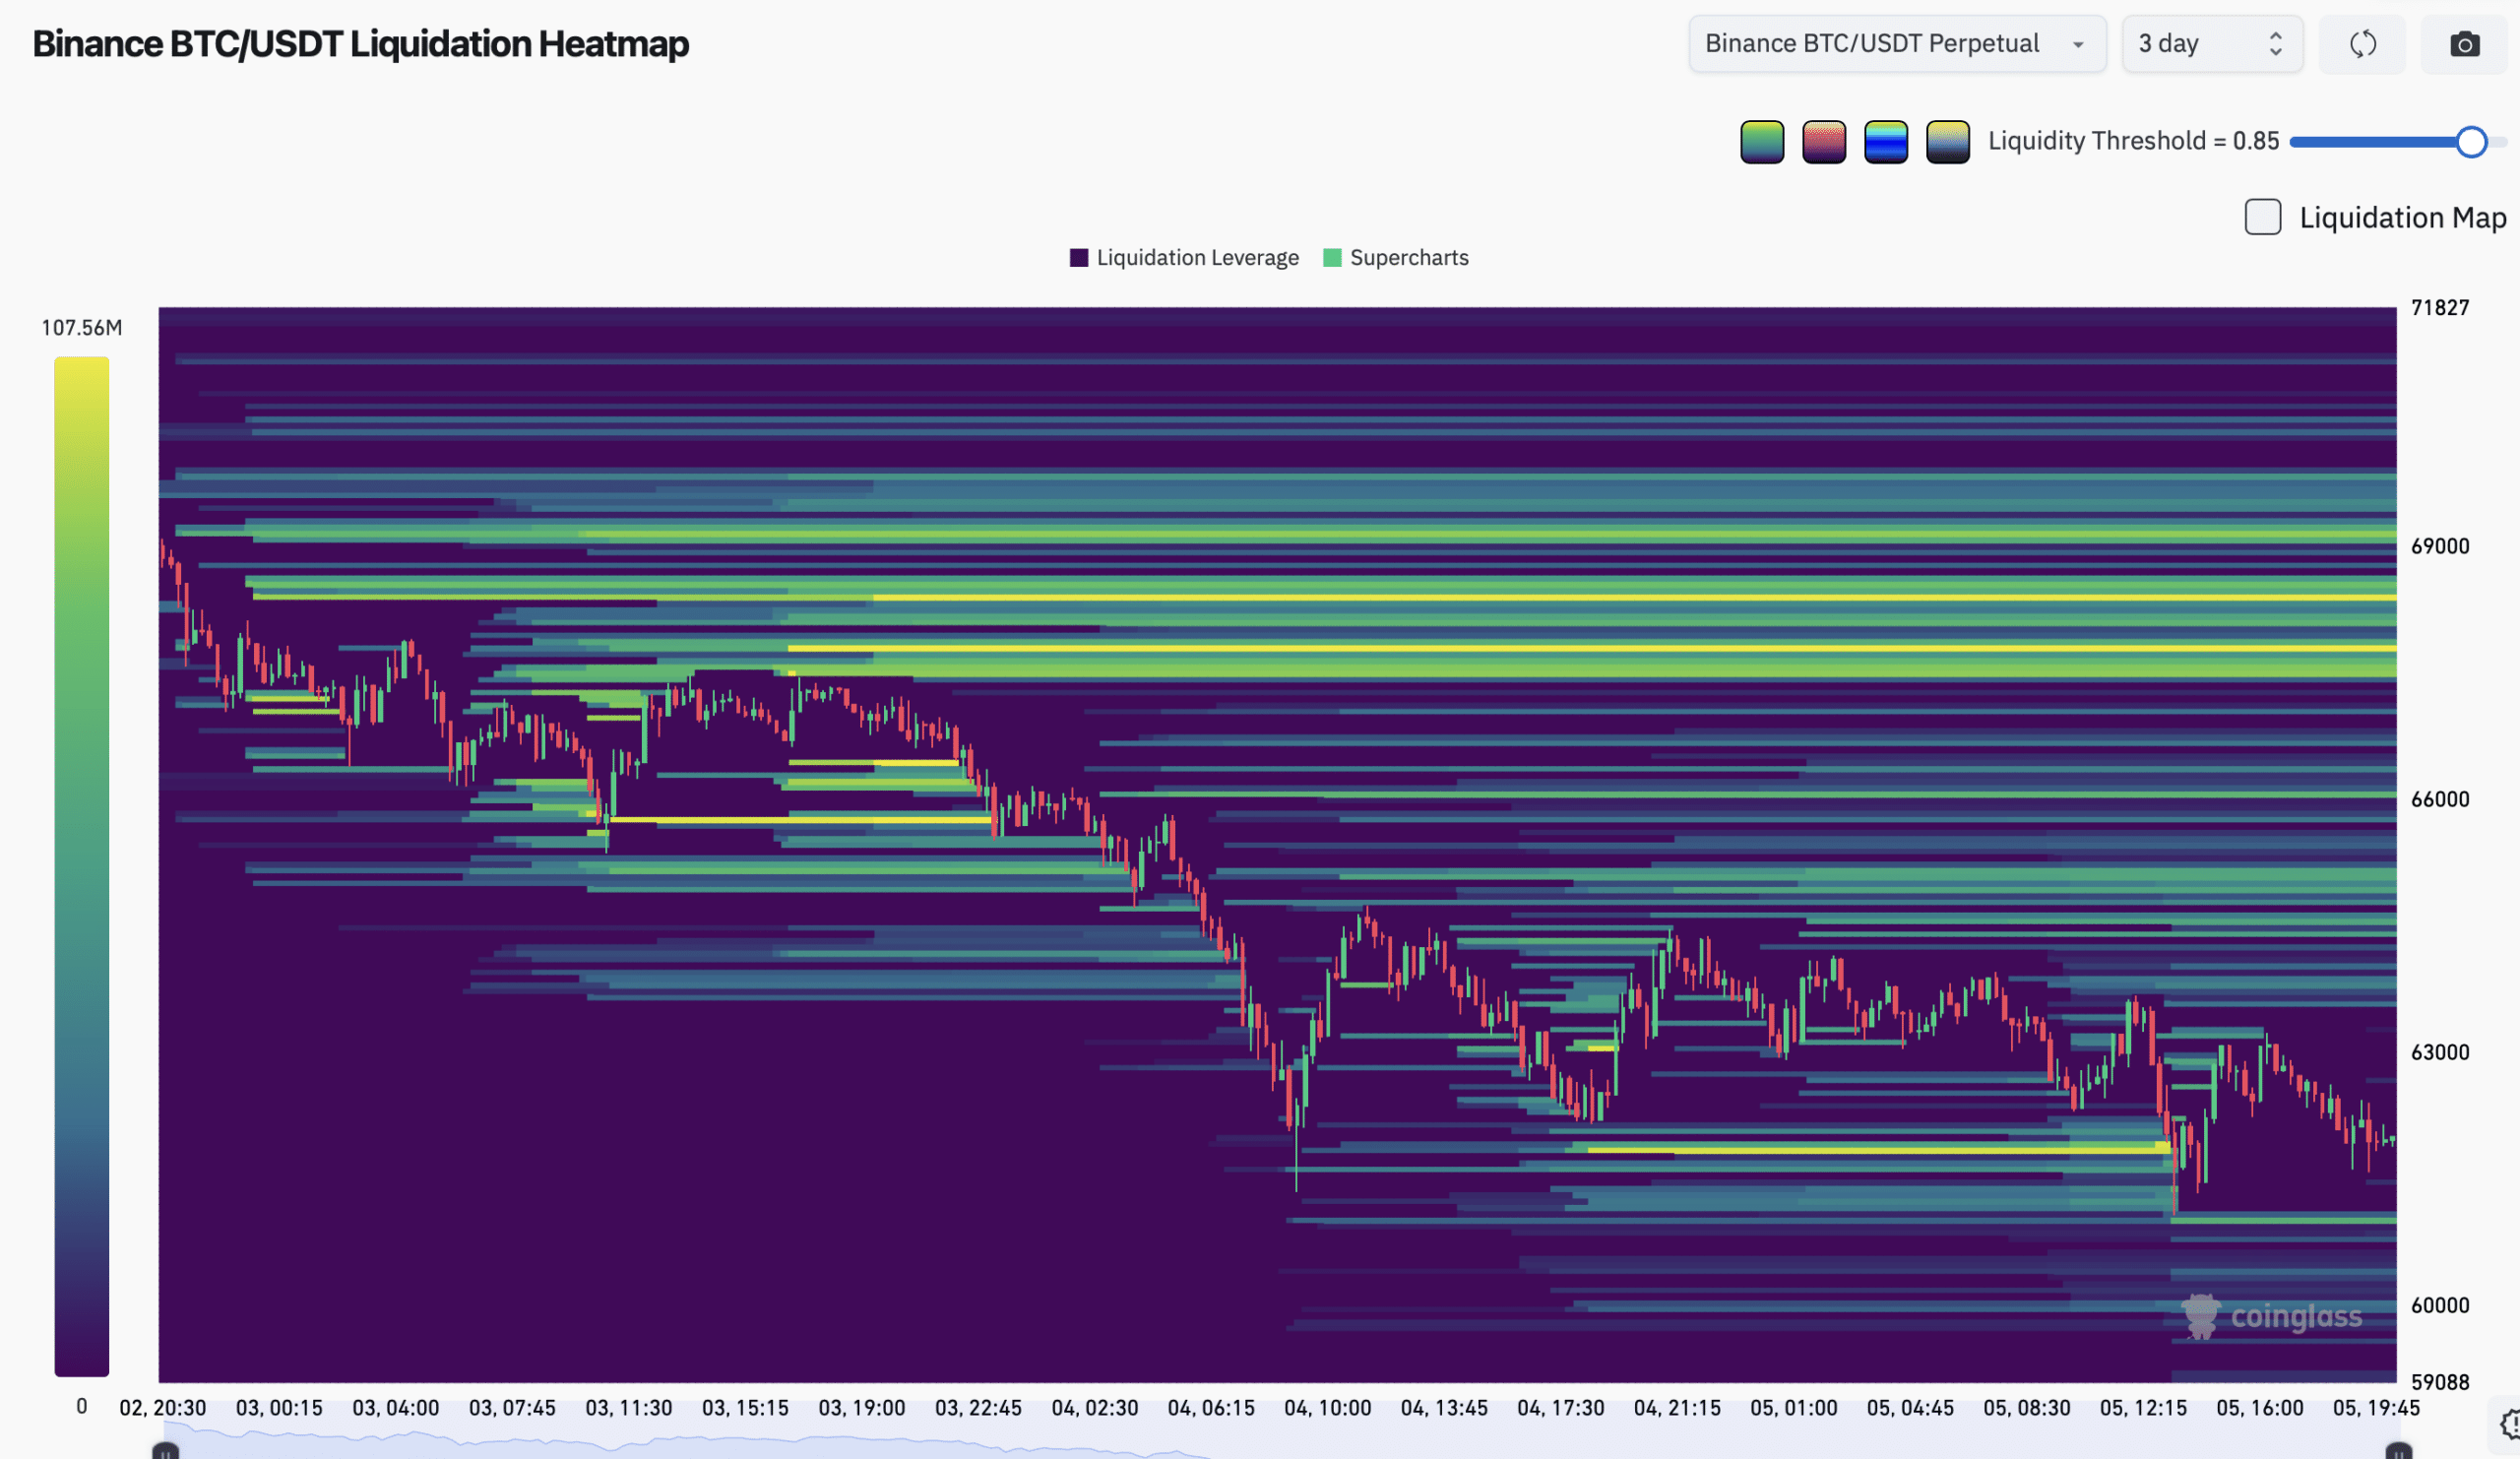Click the 69000 price axis label

coord(2440,546)
